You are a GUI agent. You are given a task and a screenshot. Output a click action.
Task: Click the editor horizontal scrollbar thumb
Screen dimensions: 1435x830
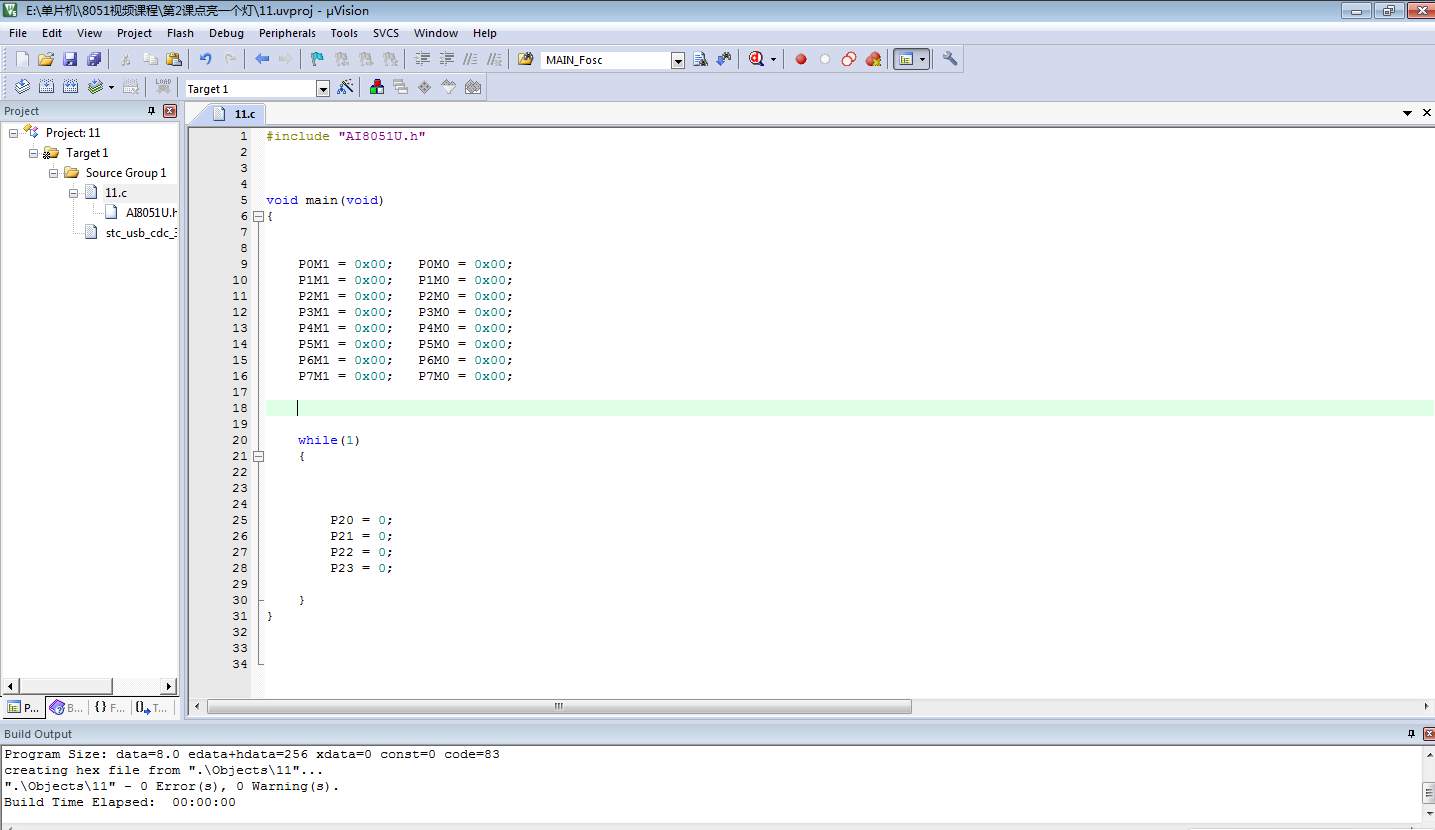559,706
